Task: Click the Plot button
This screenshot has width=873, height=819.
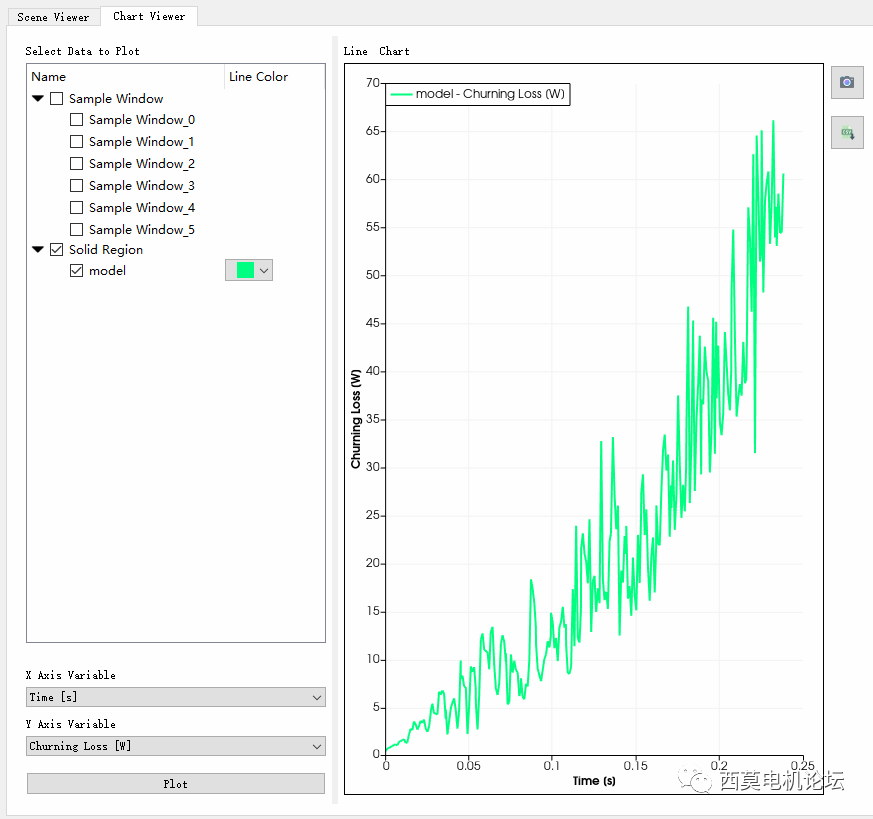Action: [175, 783]
